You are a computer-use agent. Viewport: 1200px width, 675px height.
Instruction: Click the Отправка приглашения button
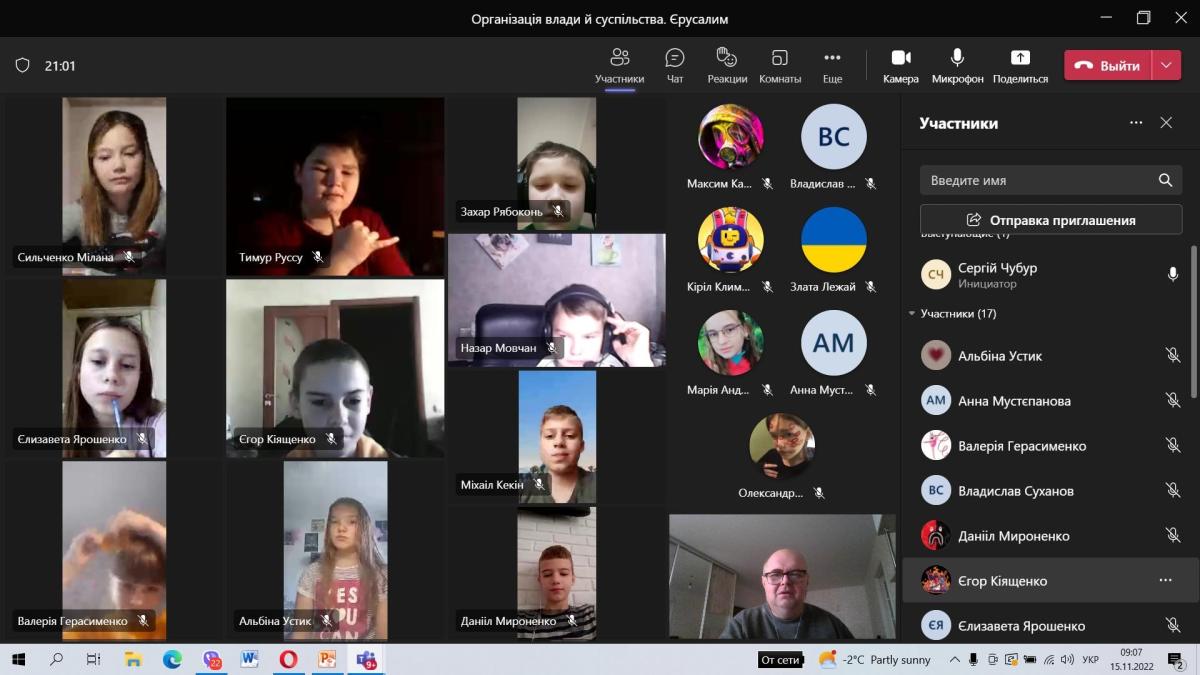pyautogui.click(x=1050, y=220)
